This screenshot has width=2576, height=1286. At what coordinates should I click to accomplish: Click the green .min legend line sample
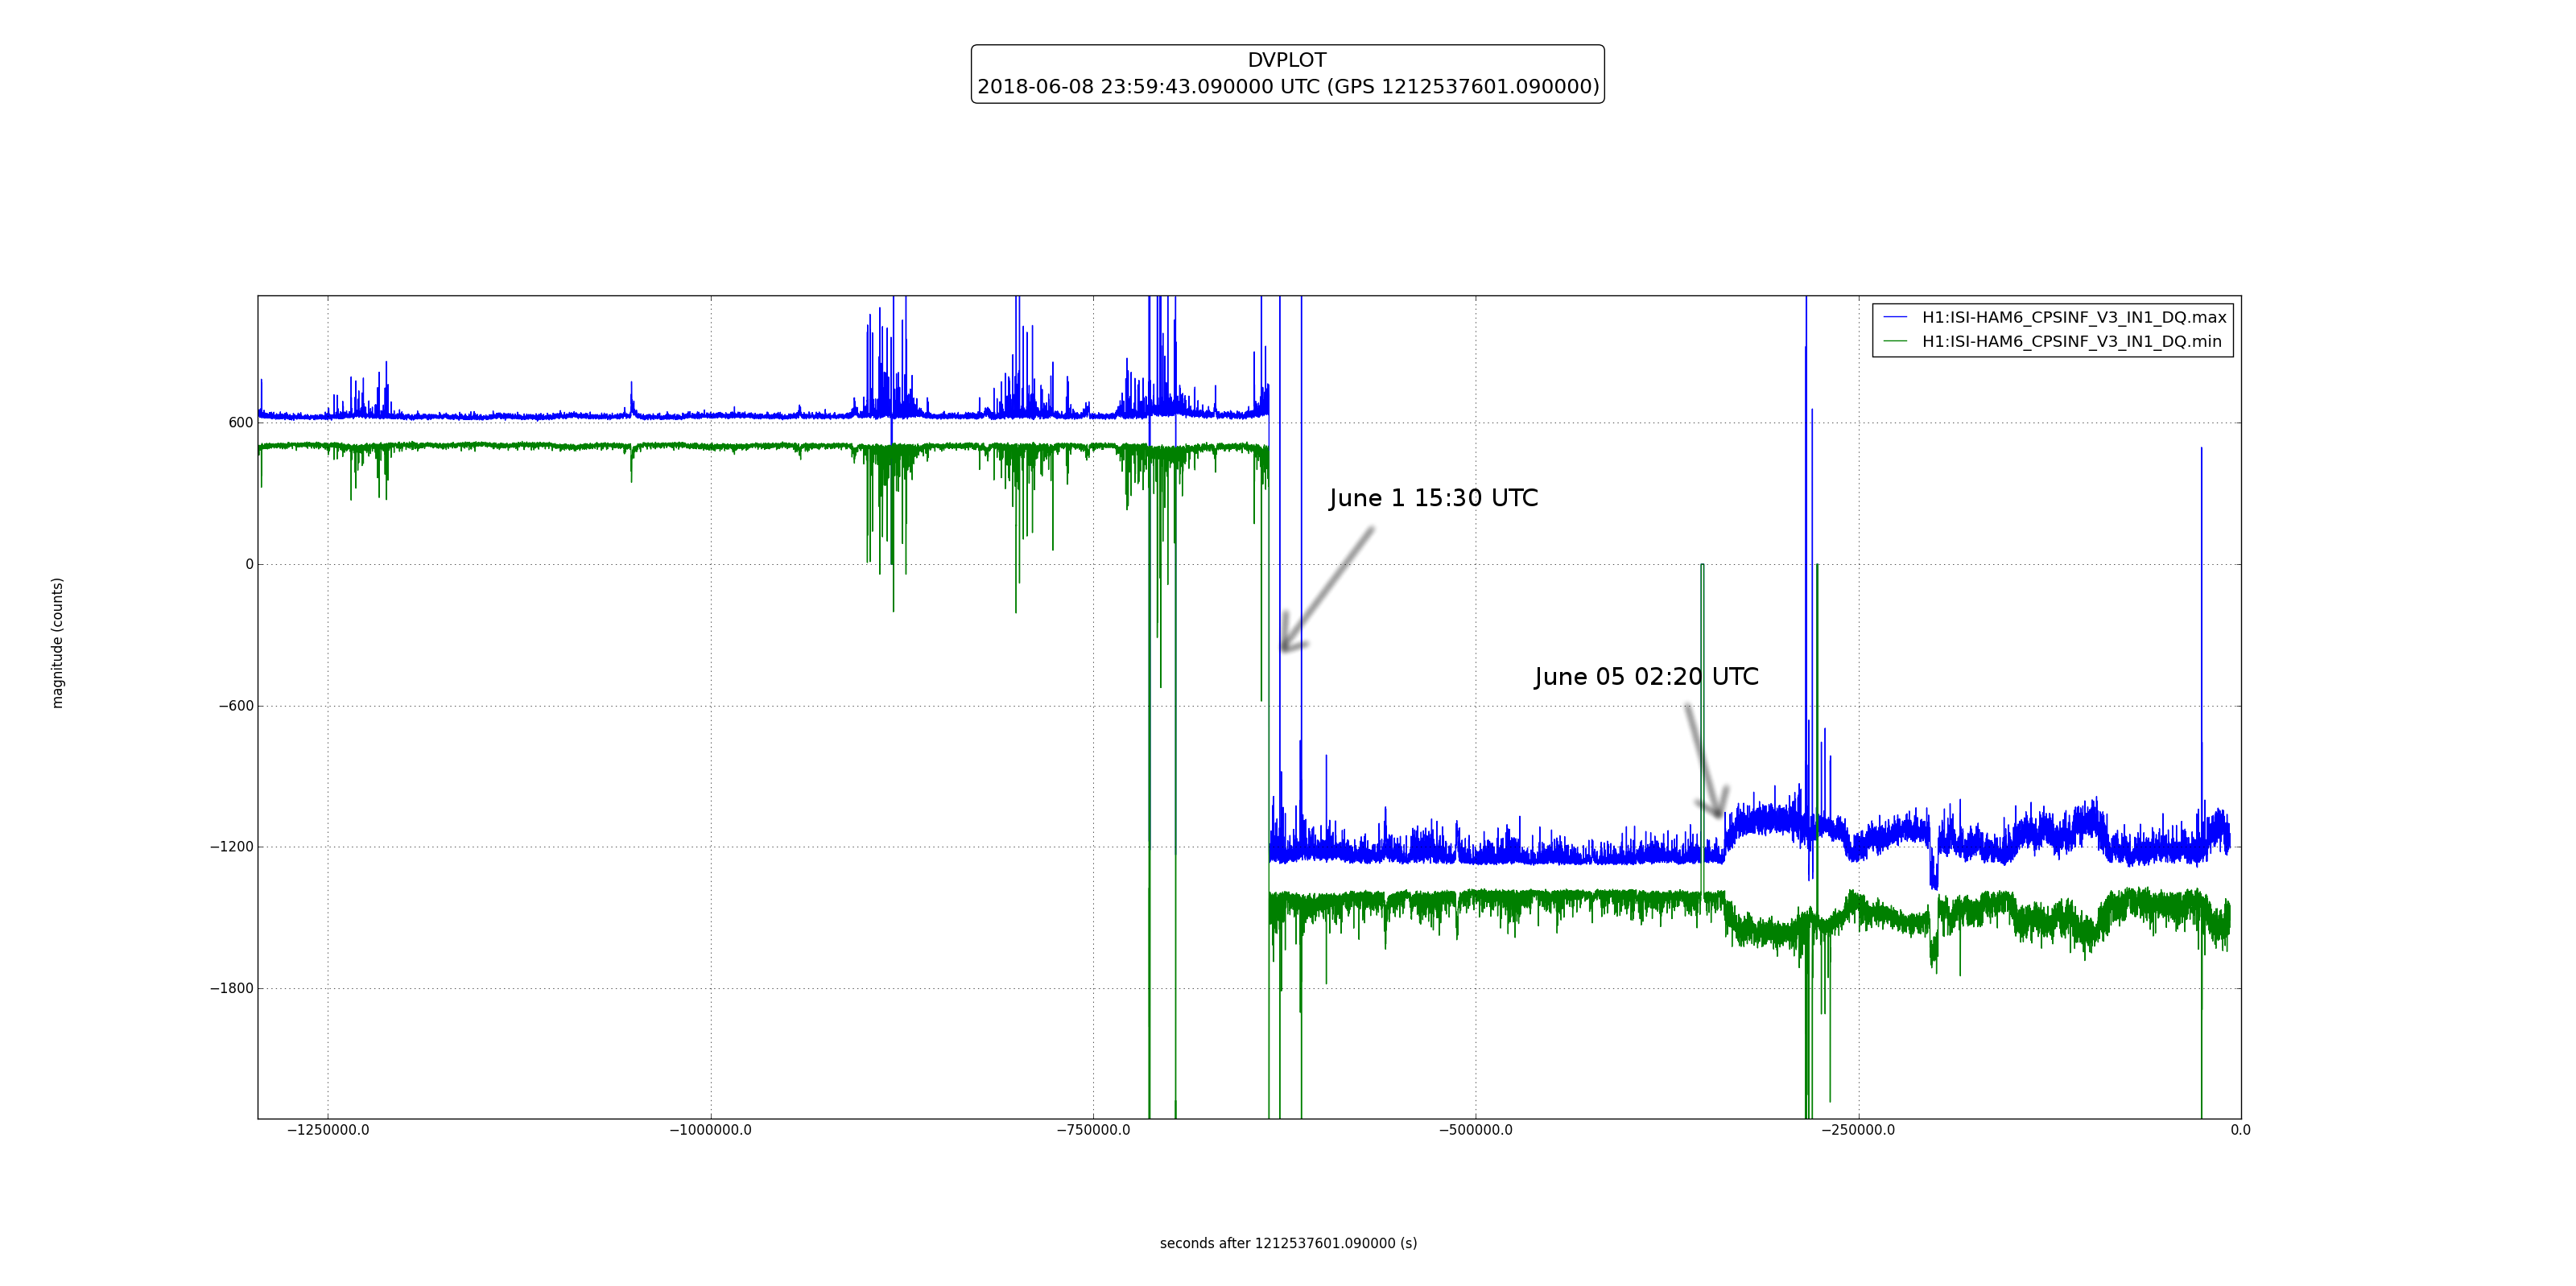(x=1895, y=341)
